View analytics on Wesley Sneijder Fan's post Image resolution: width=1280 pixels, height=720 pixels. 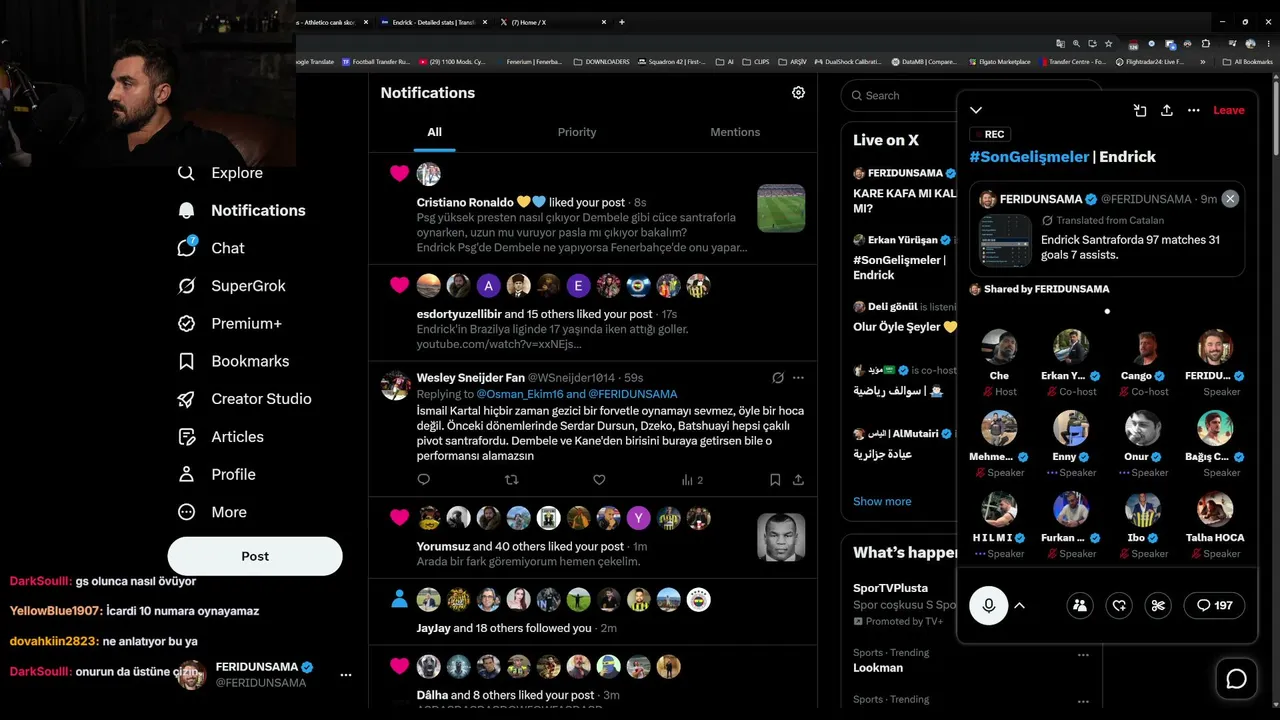tap(692, 480)
